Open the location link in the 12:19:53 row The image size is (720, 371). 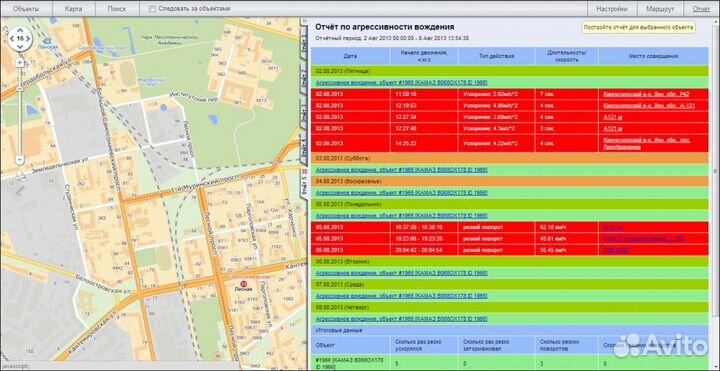(648, 106)
